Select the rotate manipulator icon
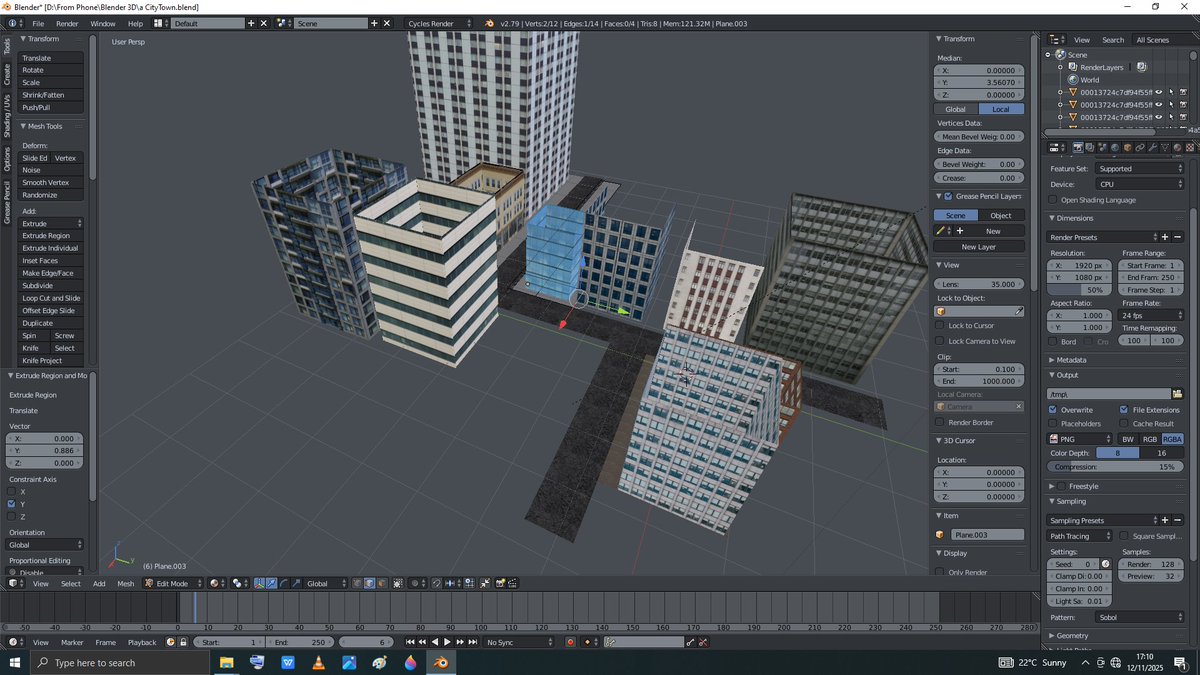The height and width of the screenshot is (675, 1200). click(283, 583)
